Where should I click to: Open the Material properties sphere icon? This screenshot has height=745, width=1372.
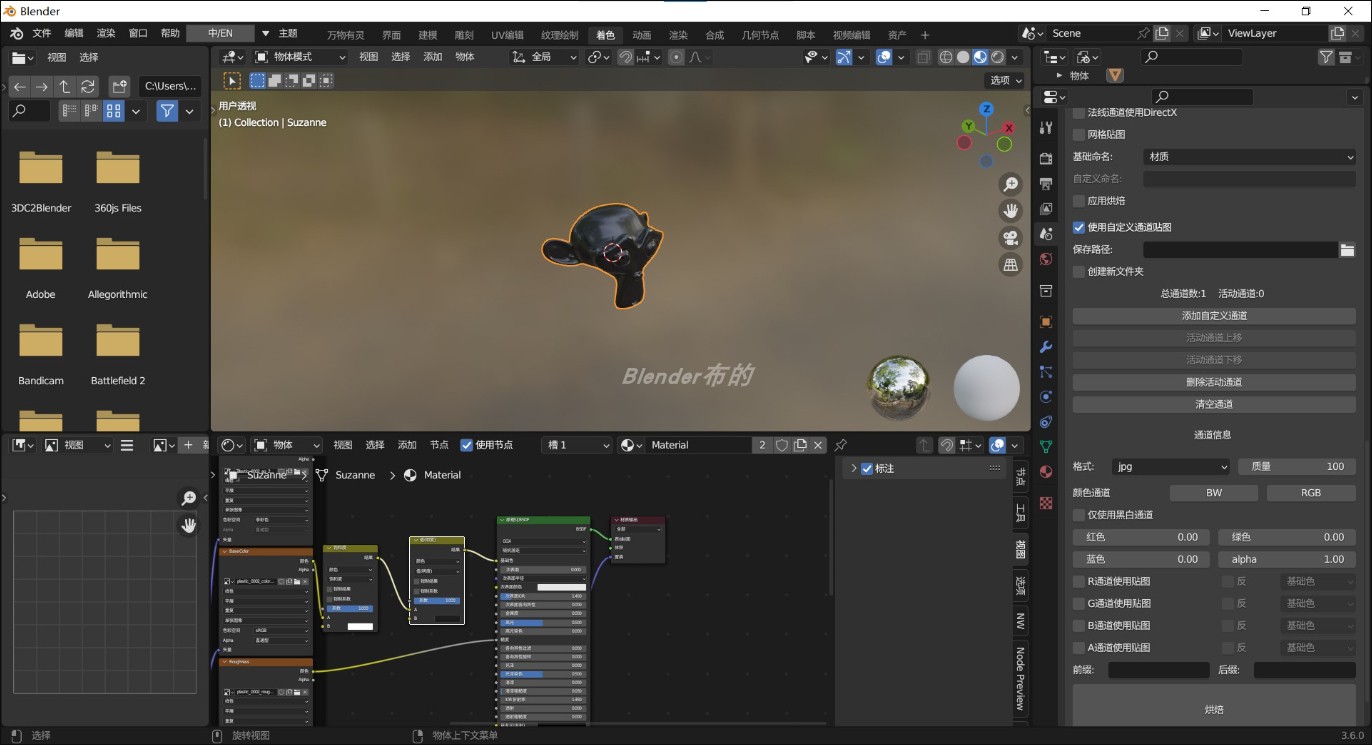click(x=1046, y=472)
